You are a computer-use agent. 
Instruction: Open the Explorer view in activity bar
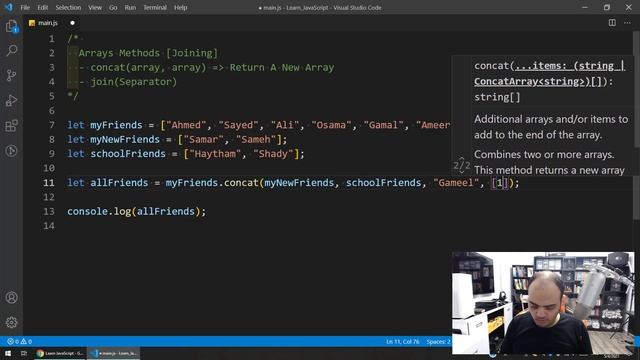[11, 27]
